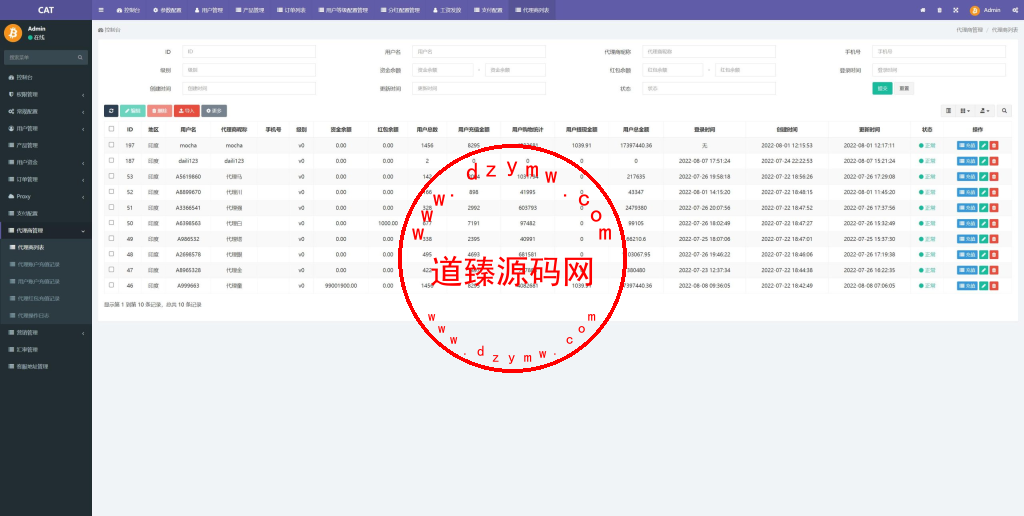Expand the 用户资金 sidebar menu
The width and height of the screenshot is (1024, 516).
pyautogui.click(x=46, y=162)
